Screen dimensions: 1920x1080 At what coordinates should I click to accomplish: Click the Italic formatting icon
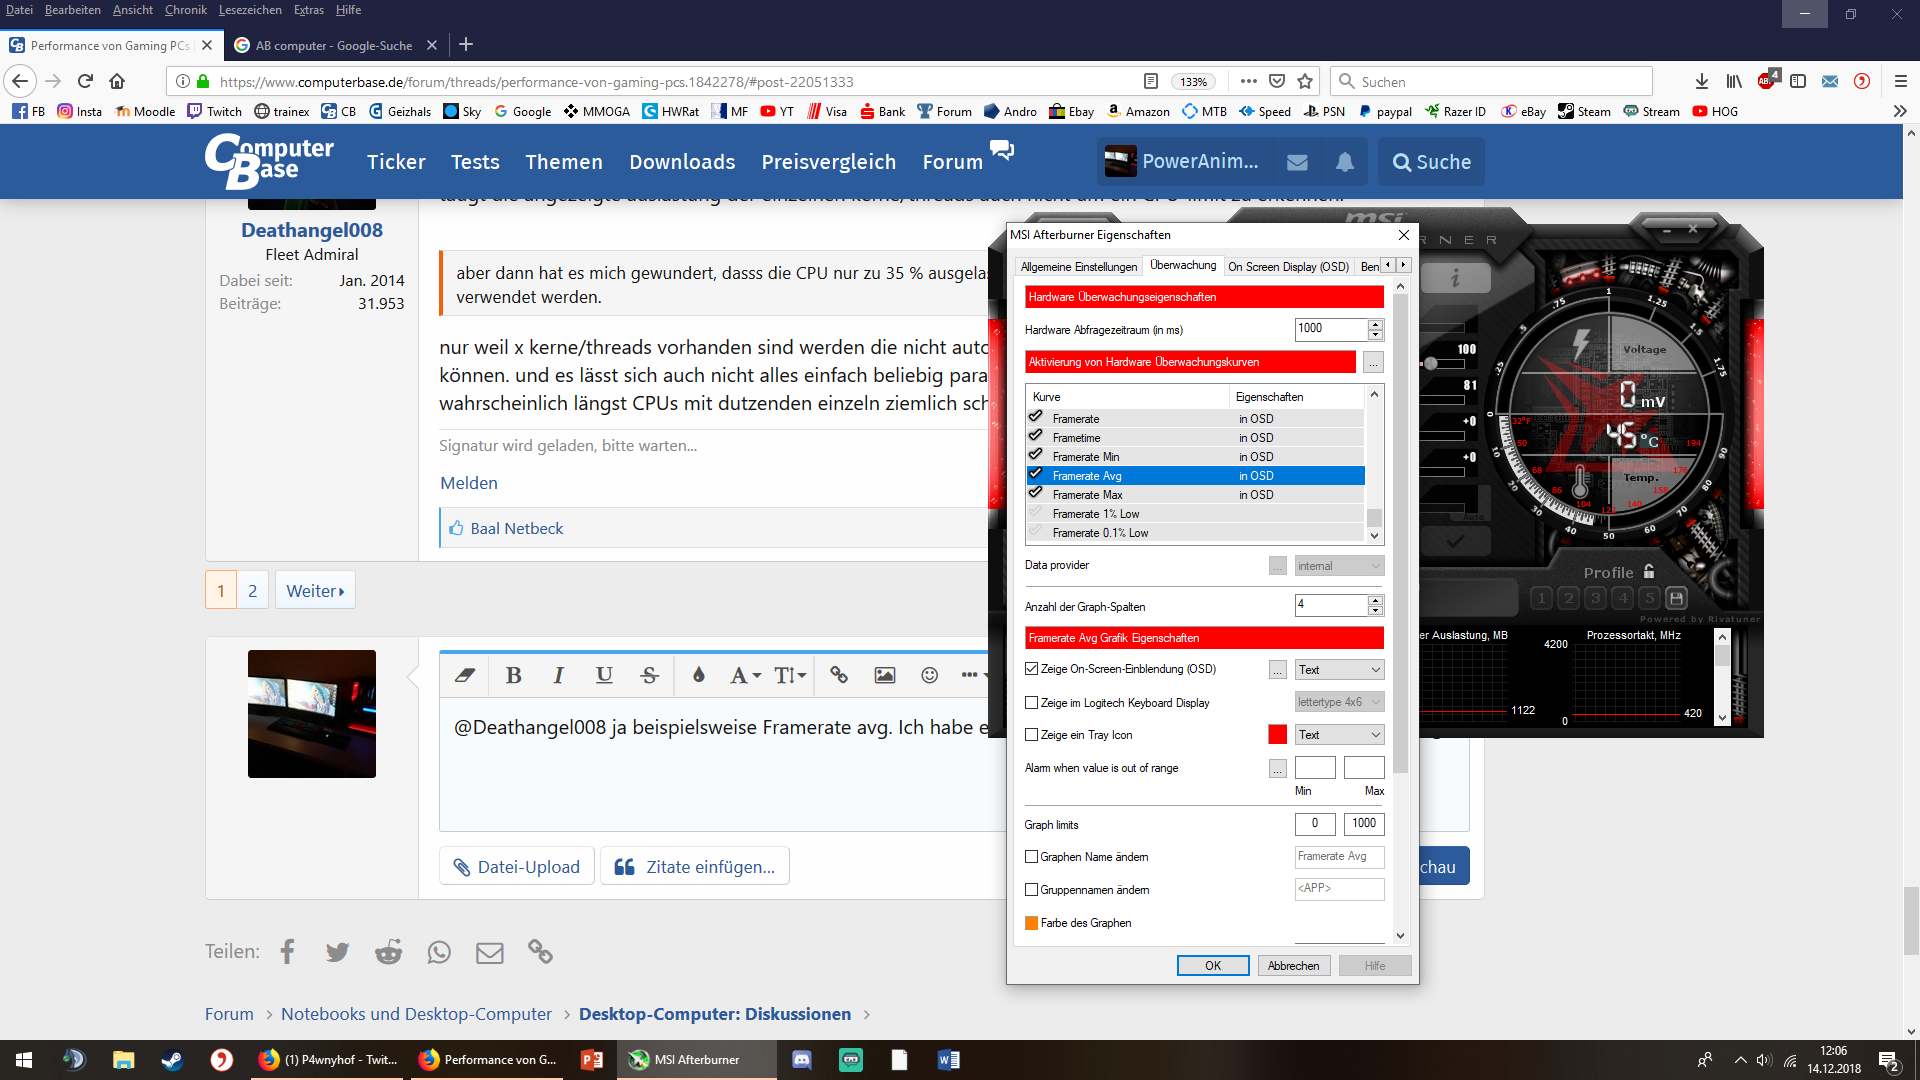(558, 675)
